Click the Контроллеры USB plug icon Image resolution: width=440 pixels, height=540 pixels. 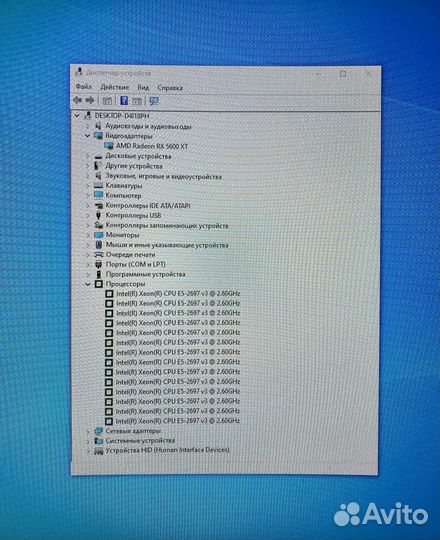coord(98,215)
